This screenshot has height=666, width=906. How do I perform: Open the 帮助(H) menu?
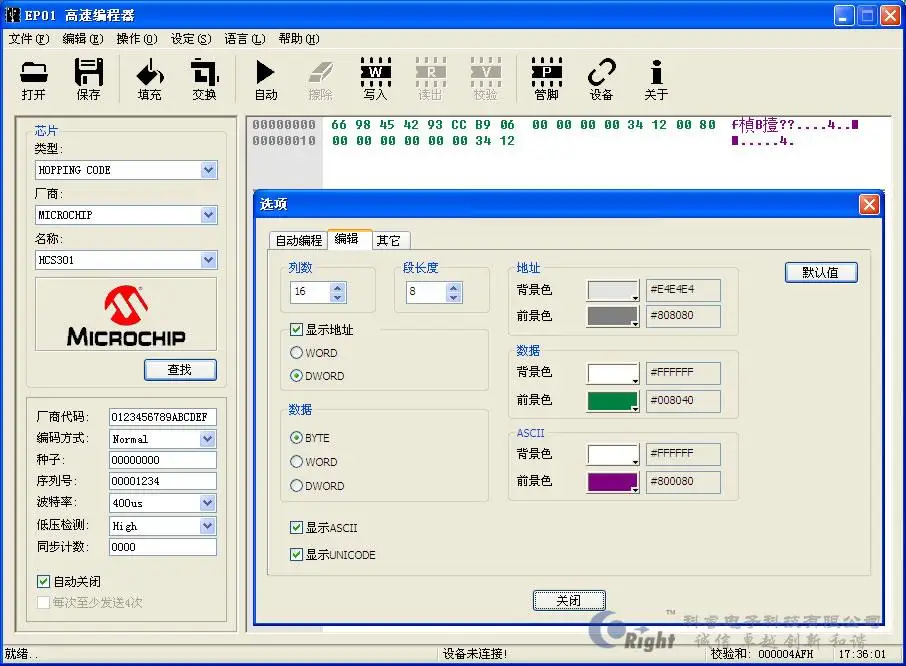point(299,39)
